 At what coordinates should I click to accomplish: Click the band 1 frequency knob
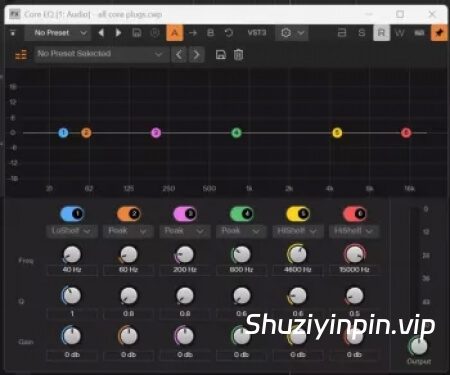pyautogui.click(x=72, y=255)
